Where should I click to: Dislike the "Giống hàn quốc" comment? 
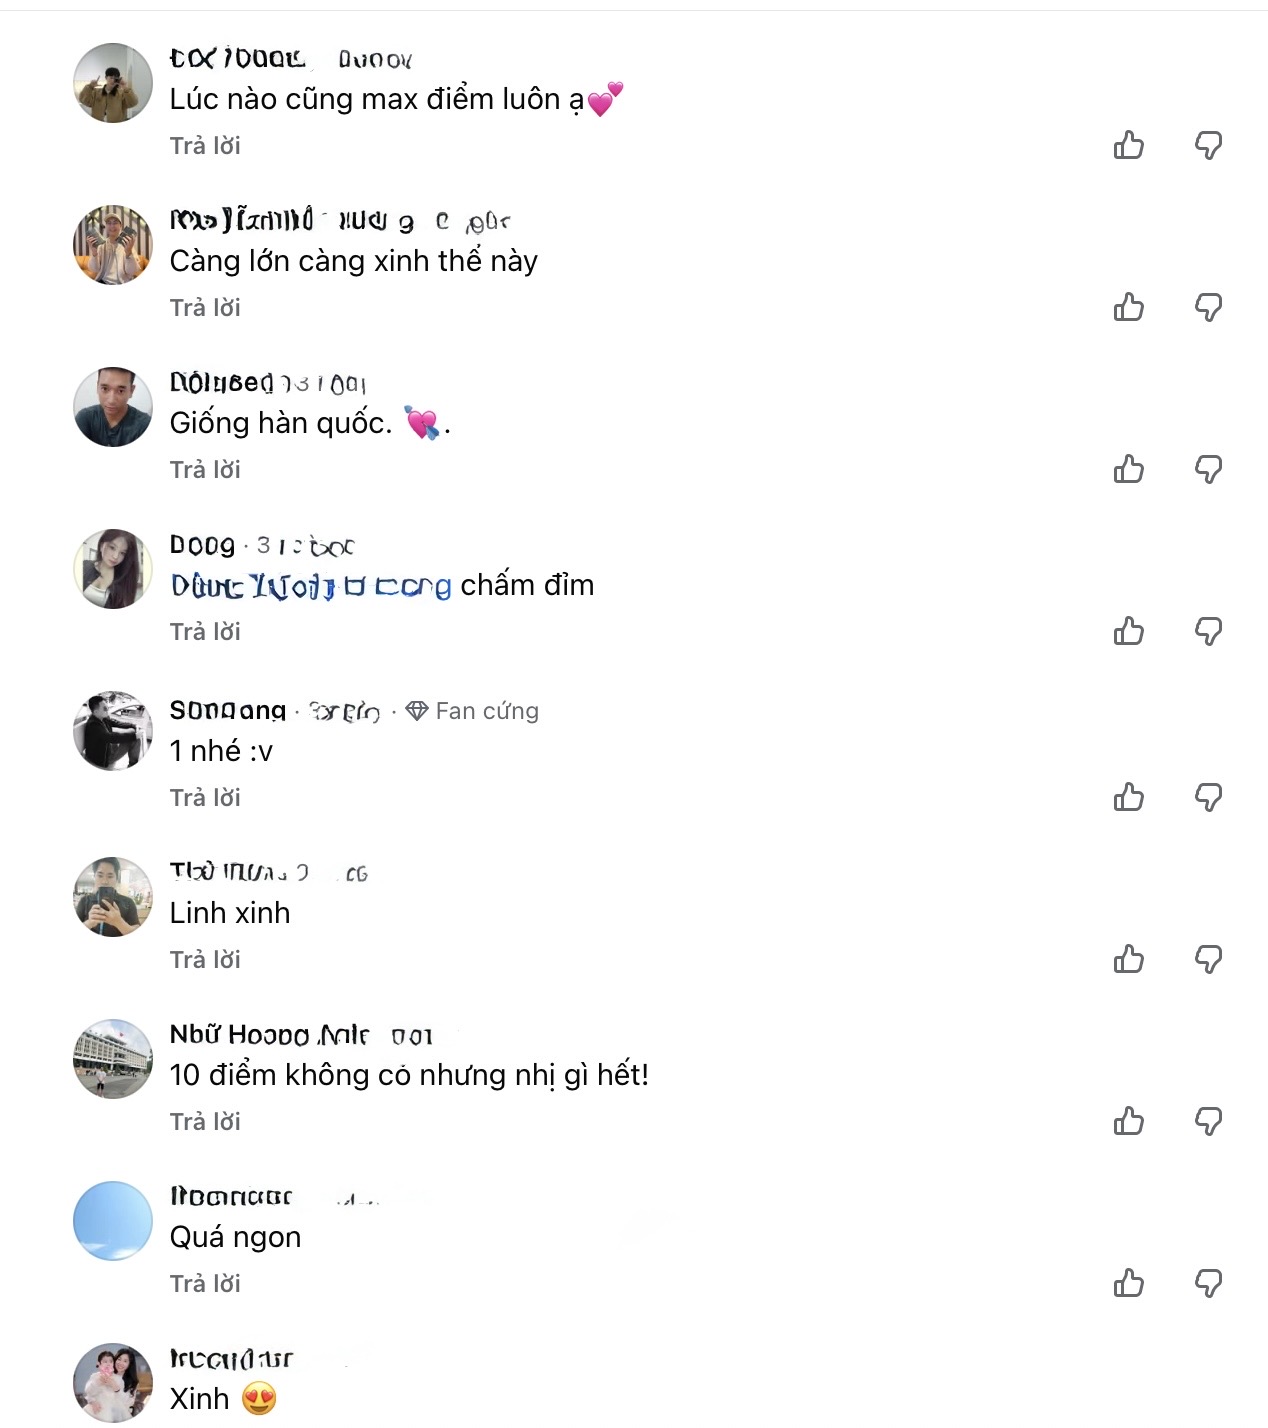[1208, 469]
